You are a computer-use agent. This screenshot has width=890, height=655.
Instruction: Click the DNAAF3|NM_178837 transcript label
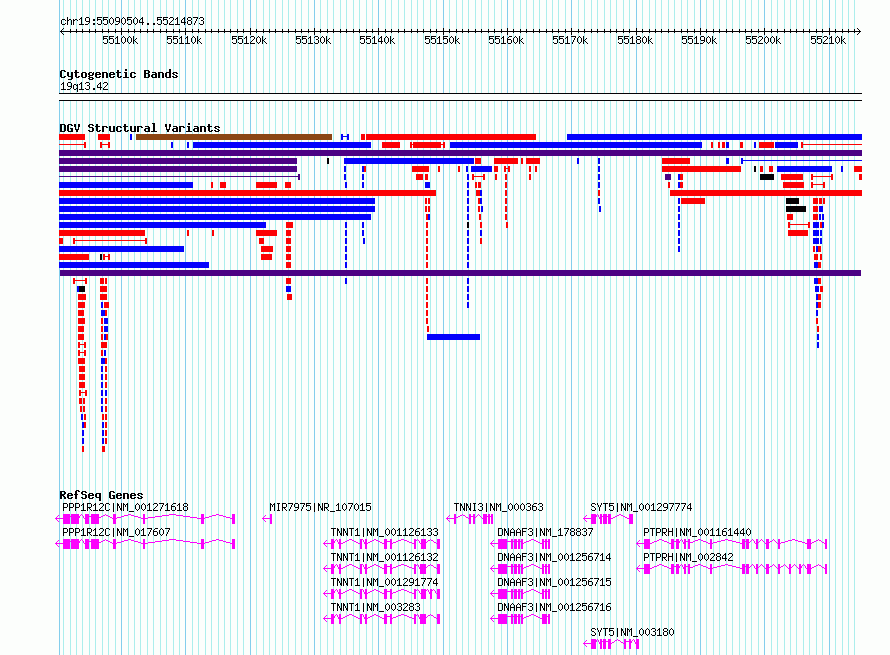pos(545,532)
